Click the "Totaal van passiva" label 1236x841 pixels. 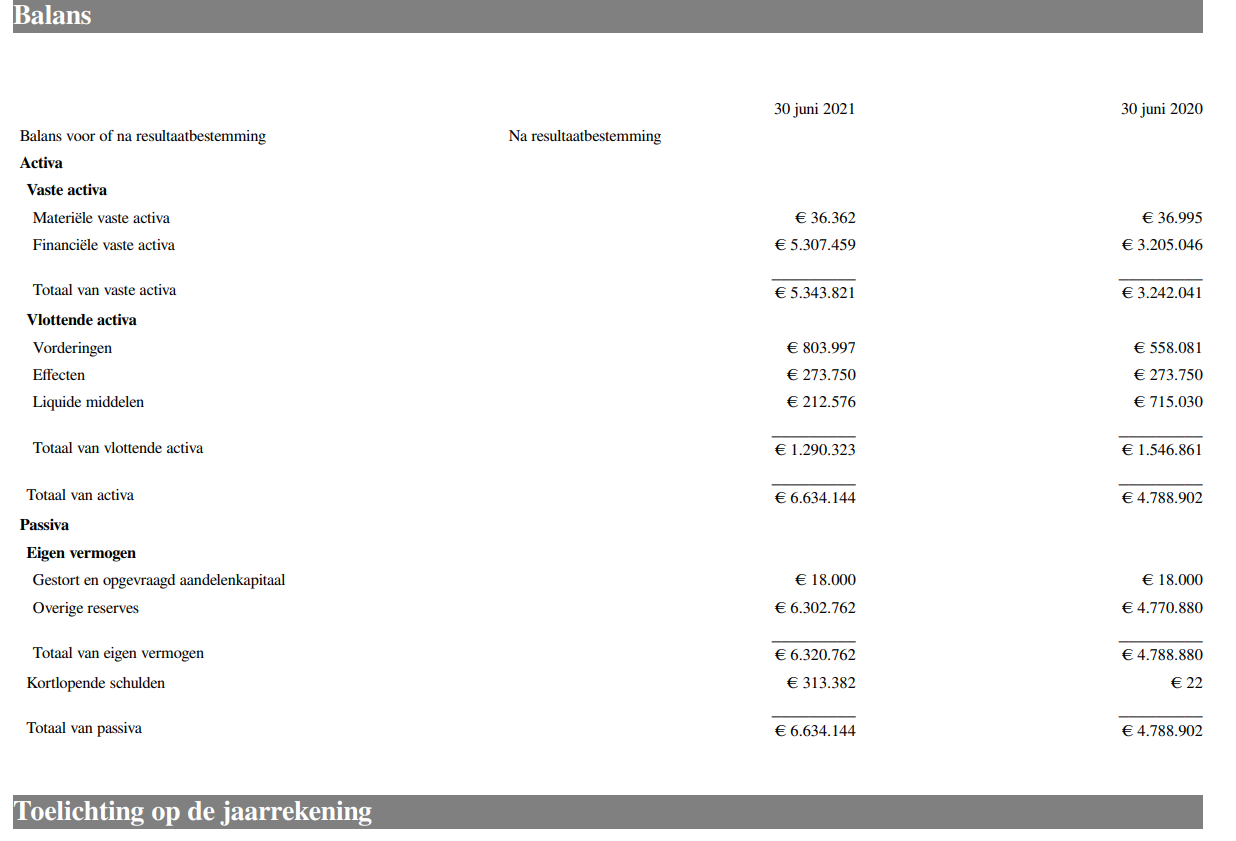pos(84,728)
